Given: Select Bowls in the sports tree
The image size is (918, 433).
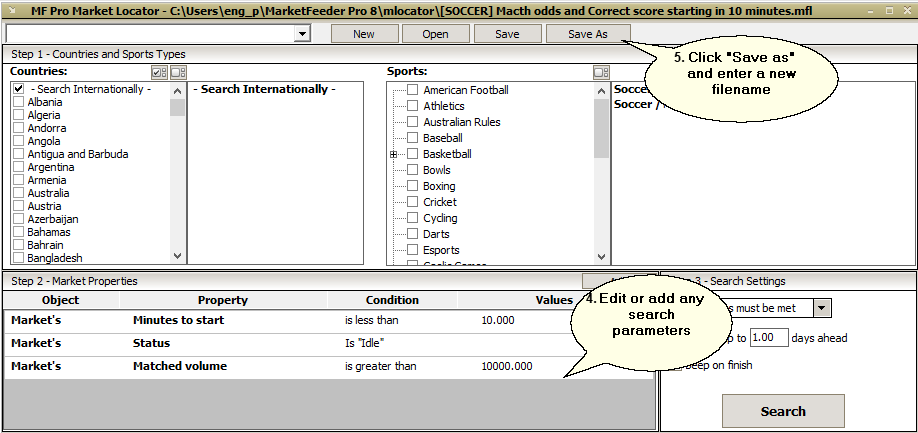Looking at the screenshot, I should click(x=437, y=170).
